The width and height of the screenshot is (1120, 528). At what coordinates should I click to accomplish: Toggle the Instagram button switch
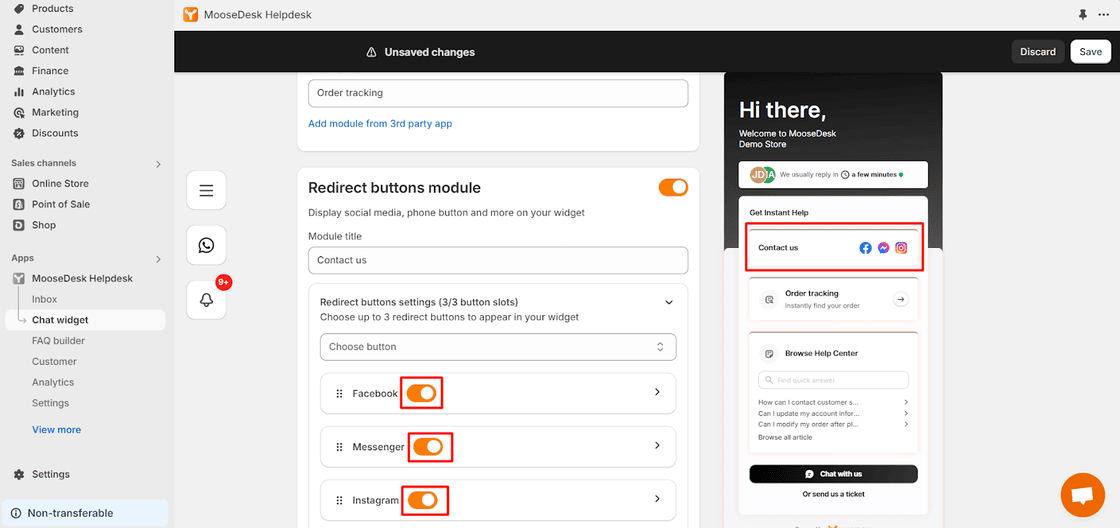423,500
